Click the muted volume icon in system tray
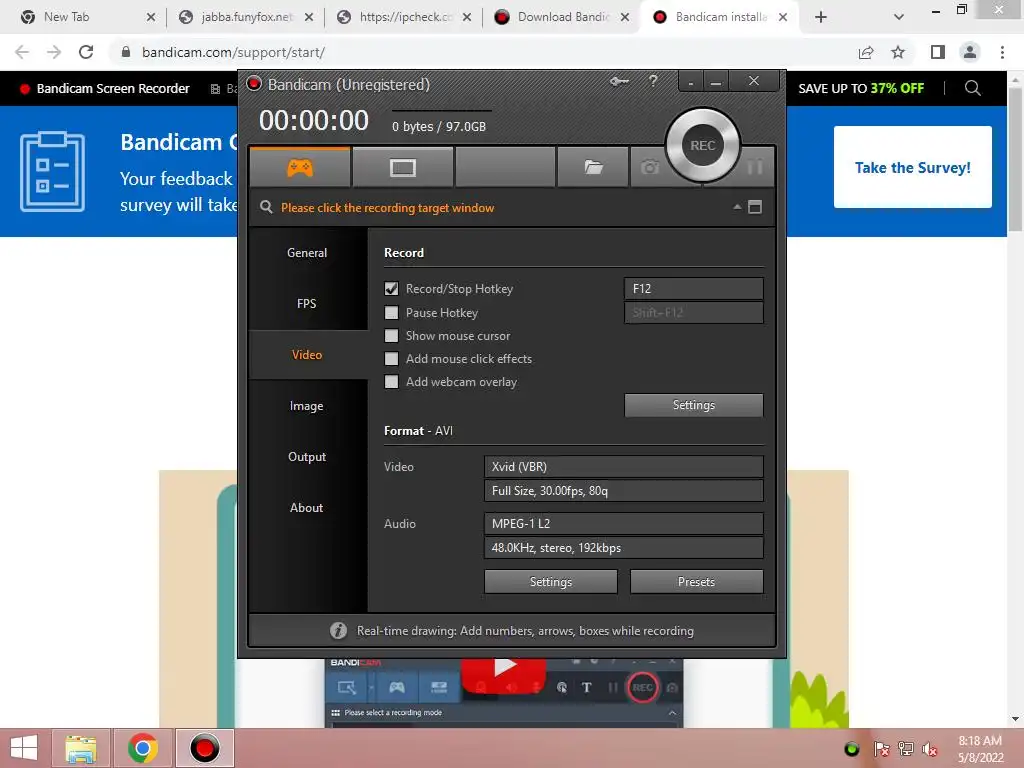 [930, 749]
